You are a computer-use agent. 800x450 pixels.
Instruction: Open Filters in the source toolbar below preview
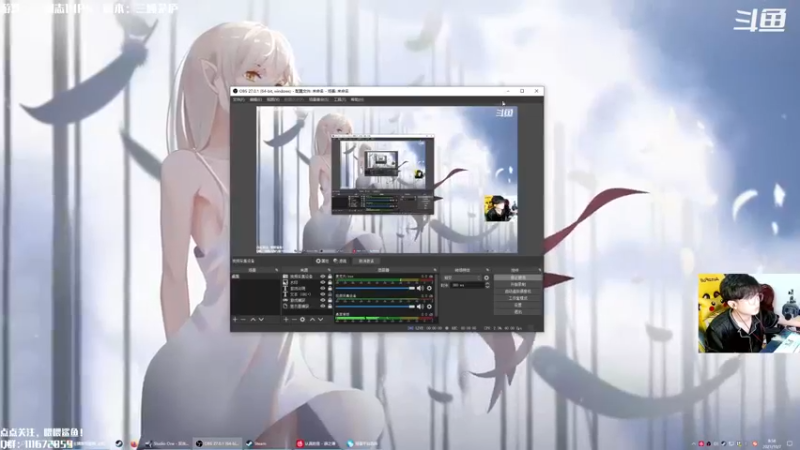[340, 261]
